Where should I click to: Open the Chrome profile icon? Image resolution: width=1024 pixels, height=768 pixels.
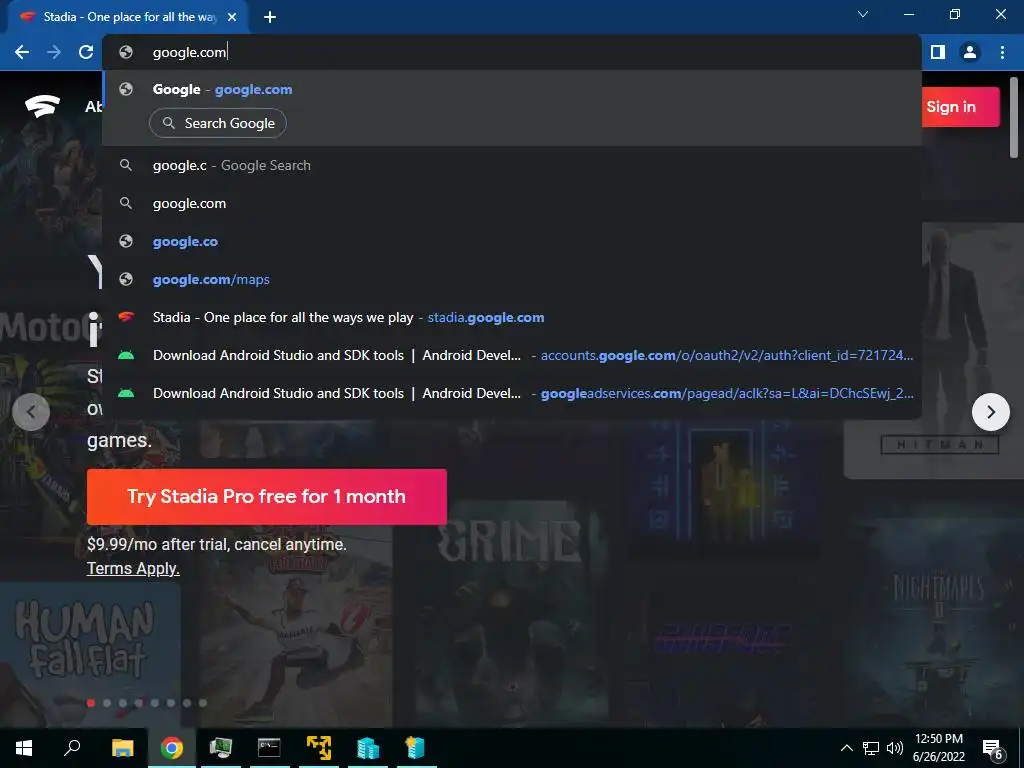970,52
